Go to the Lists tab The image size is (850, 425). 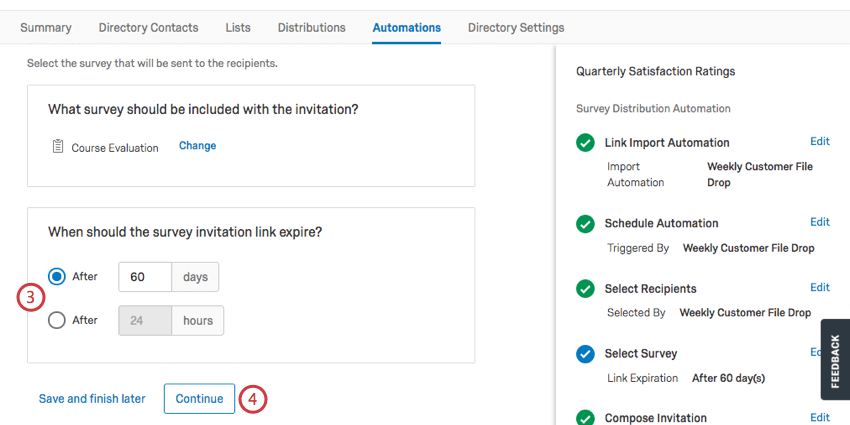click(238, 28)
